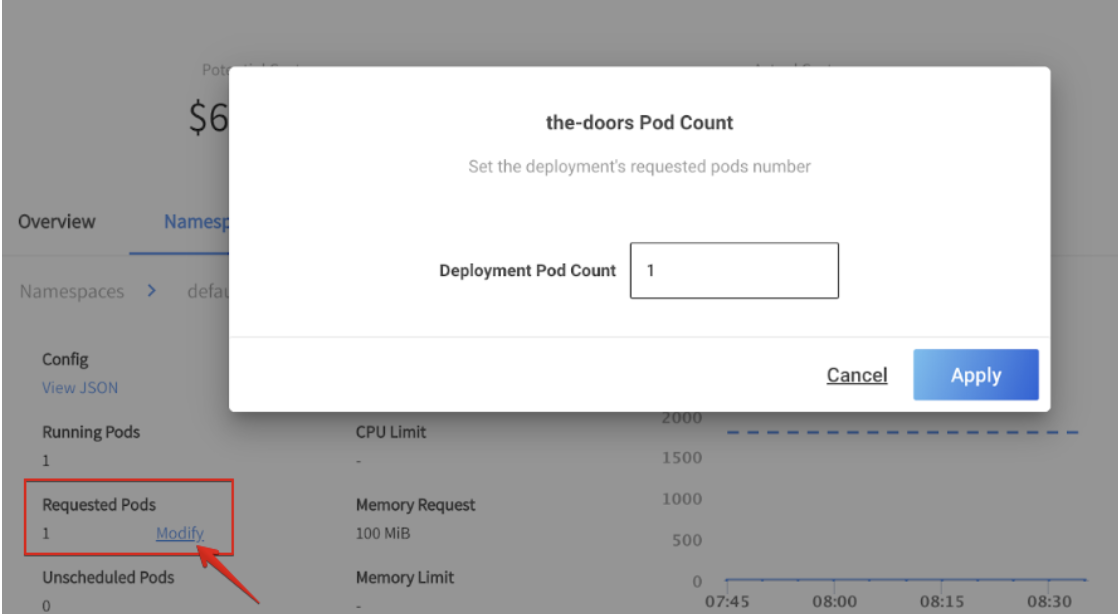Click the Unscheduled Pods label
This screenshot has width=1120, height=614.
pos(108,577)
